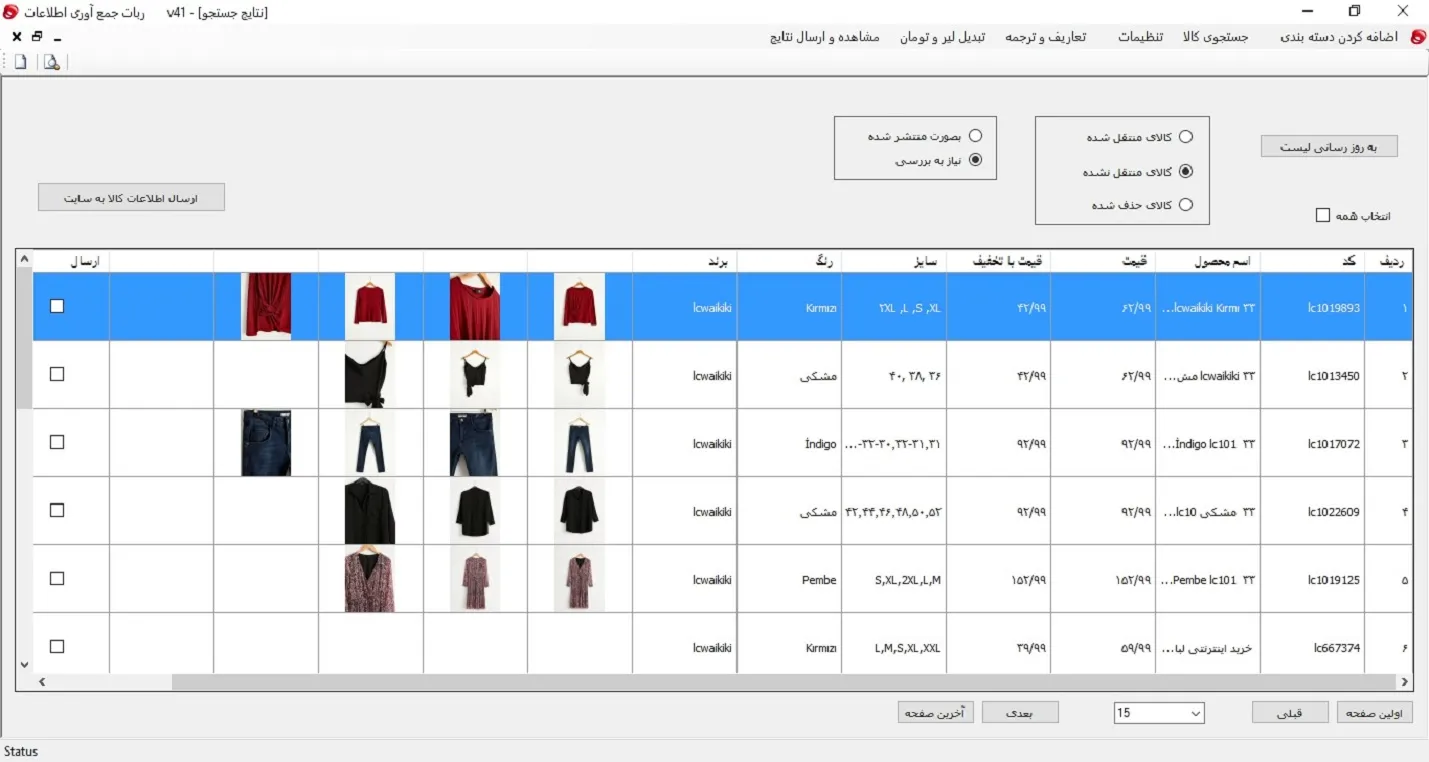This screenshot has height=762, width=1429.
Task: Open leftmost jeans close-up thumbnail in row 3
Action: (x=266, y=442)
